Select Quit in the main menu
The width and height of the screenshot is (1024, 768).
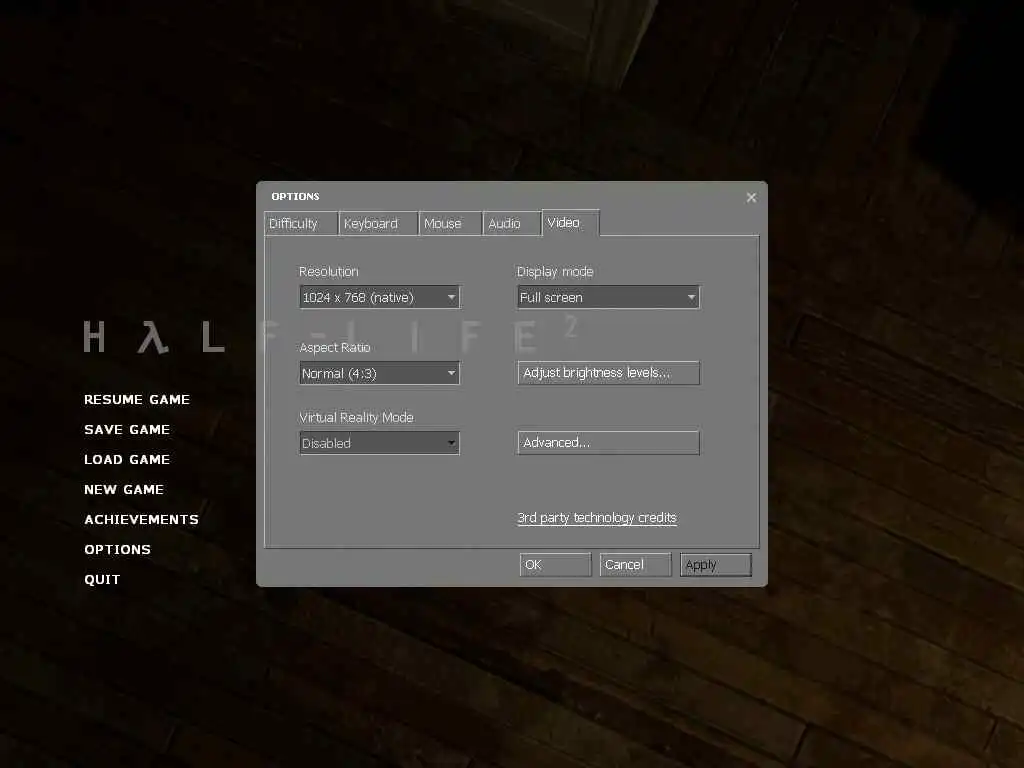[103, 580]
